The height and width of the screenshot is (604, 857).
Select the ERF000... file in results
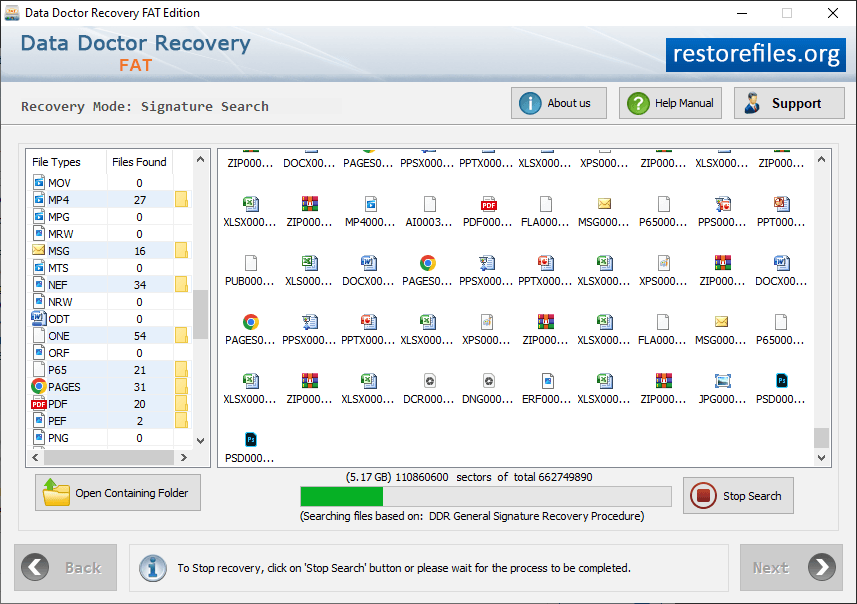(x=547, y=389)
